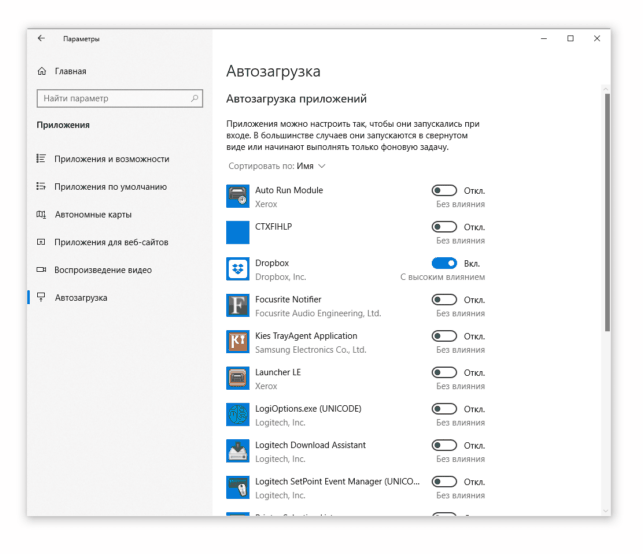Enable Auto Run Module startup toggle
643x554 pixels.
click(444, 190)
